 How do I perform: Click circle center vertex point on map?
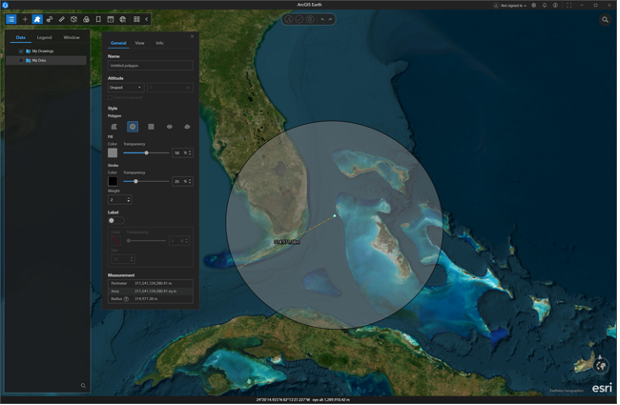(x=336, y=216)
